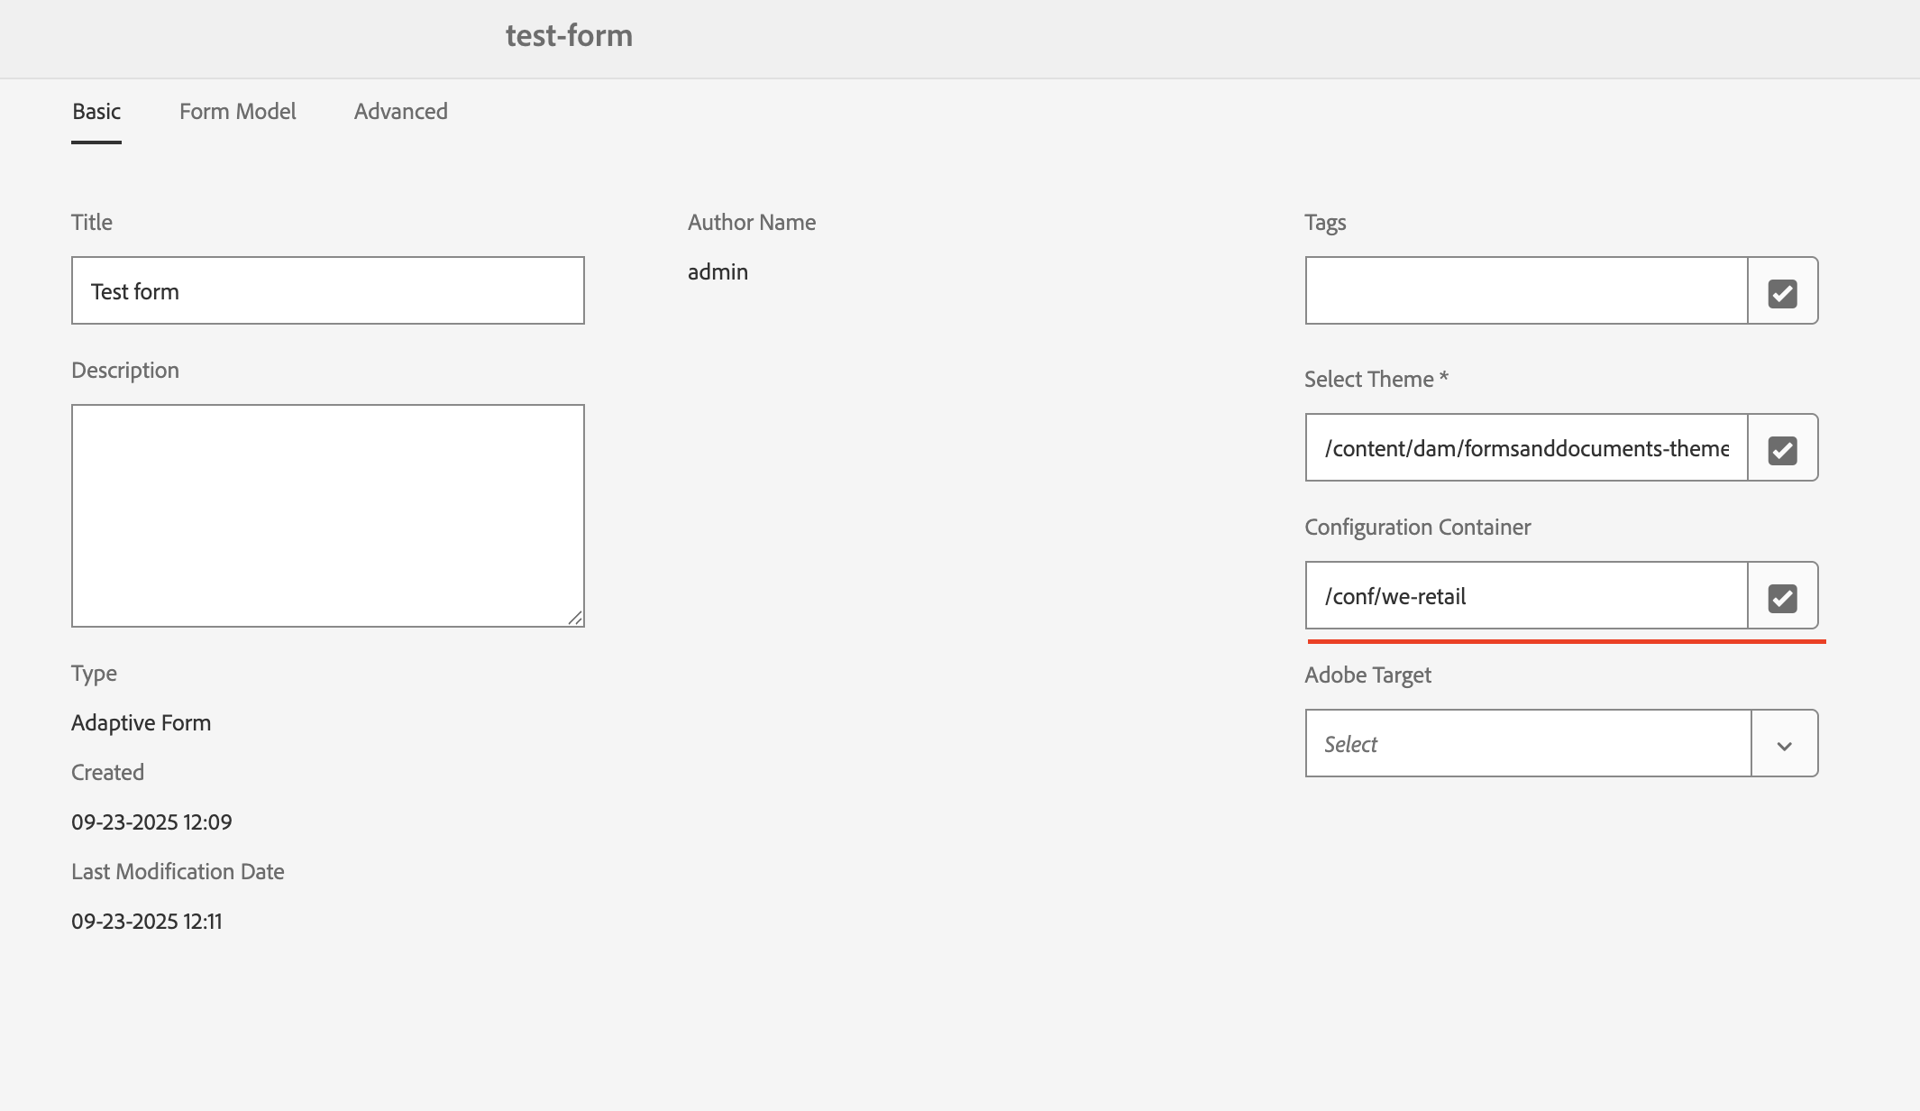Switch to the Basic tab
This screenshot has height=1111, width=1920.
96,112
